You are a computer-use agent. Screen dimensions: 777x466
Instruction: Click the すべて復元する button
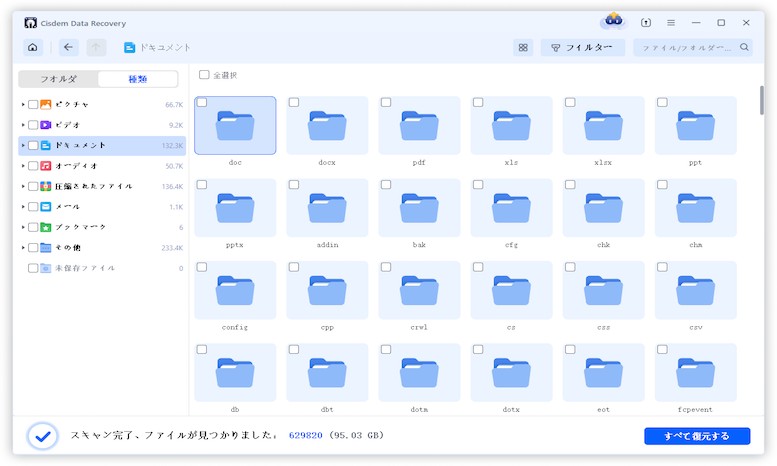coord(696,436)
